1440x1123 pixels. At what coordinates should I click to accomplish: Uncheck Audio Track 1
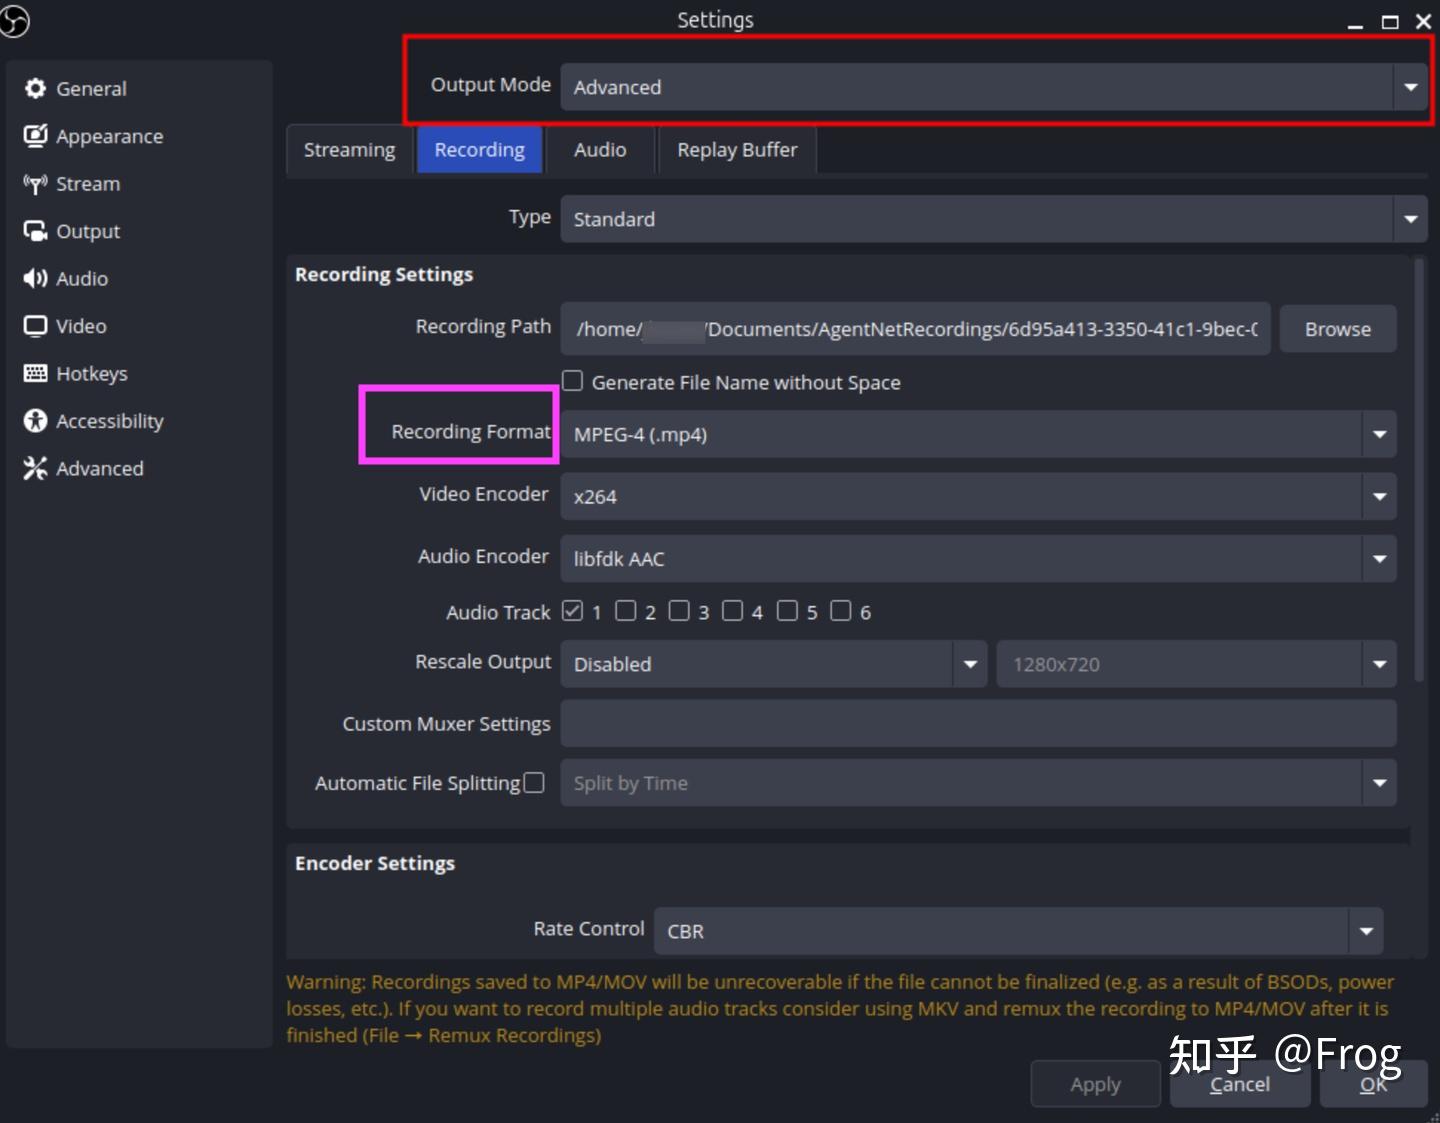pyautogui.click(x=572, y=611)
